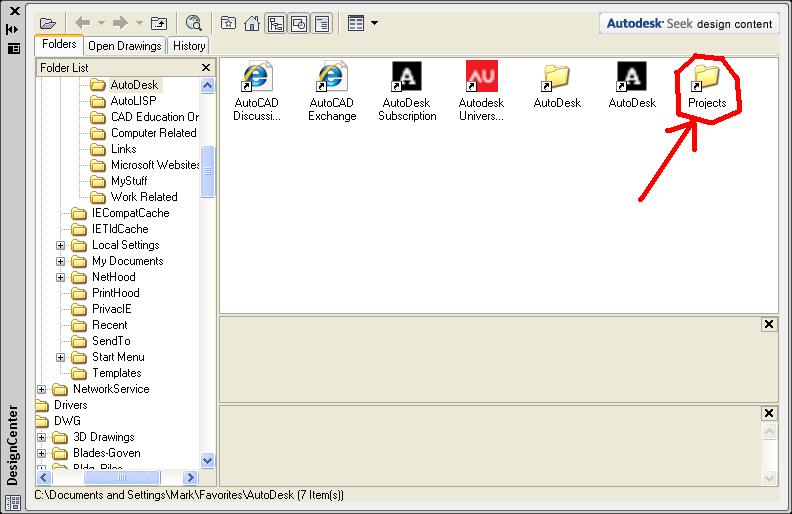Click the Up one folder level icon
792x514 pixels.
tap(159, 23)
